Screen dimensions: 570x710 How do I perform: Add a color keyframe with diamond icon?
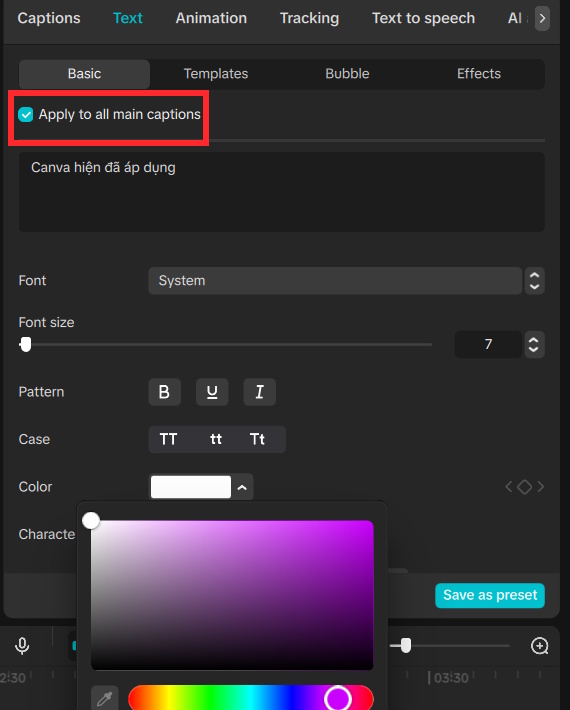(524, 487)
